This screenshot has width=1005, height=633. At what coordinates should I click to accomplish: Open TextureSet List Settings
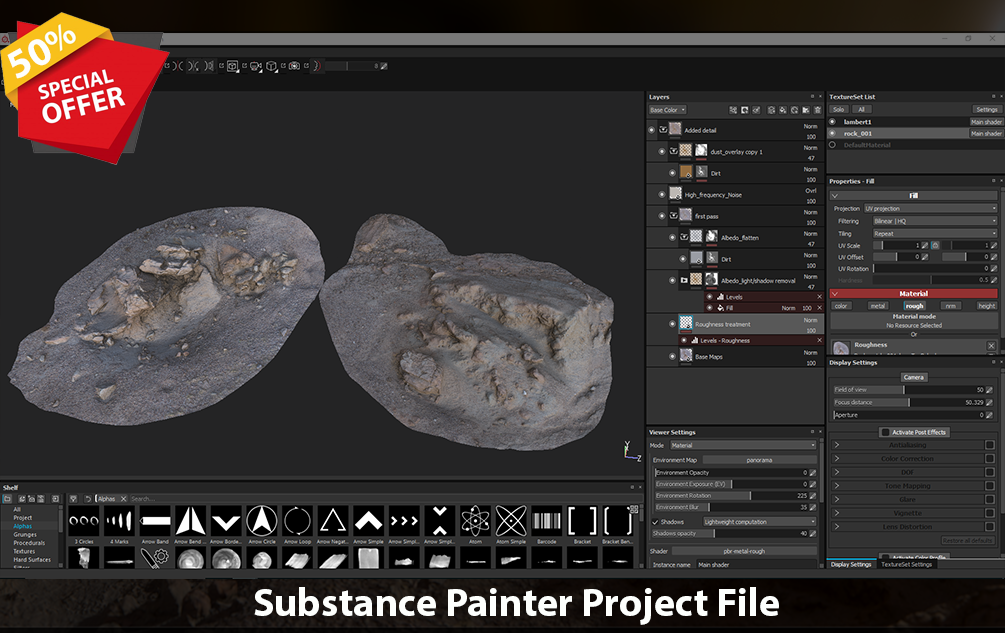click(x=986, y=110)
